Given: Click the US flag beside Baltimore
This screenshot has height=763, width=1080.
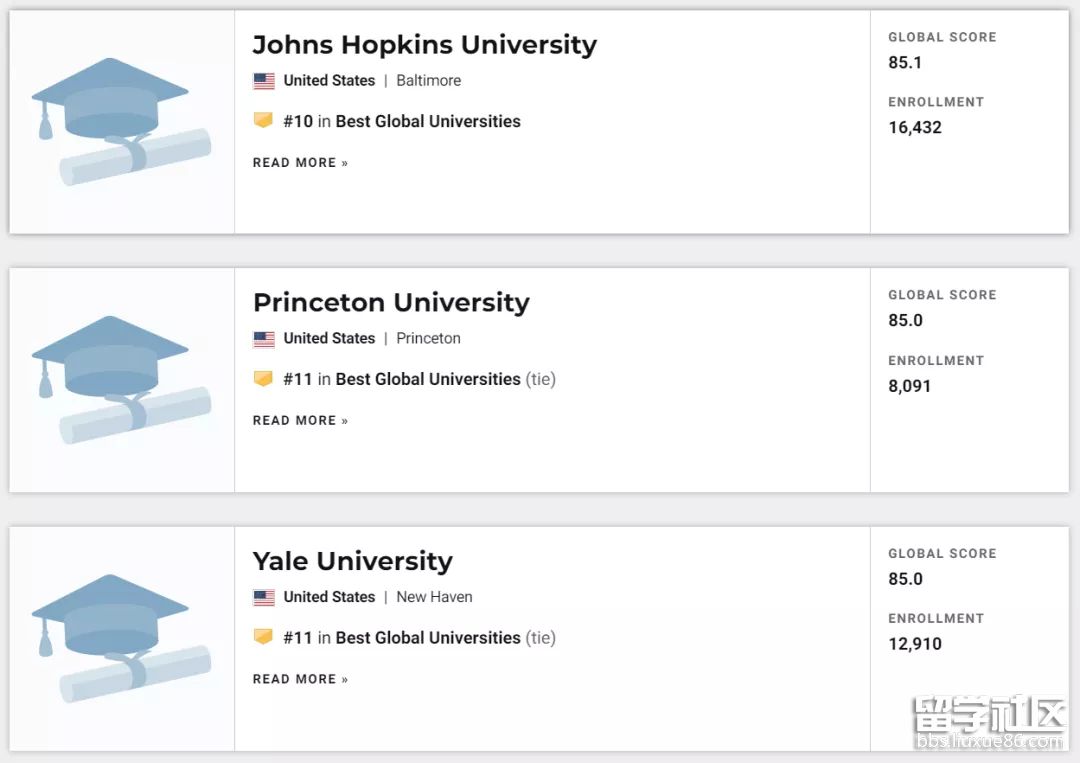Looking at the screenshot, I should click(264, 81).
